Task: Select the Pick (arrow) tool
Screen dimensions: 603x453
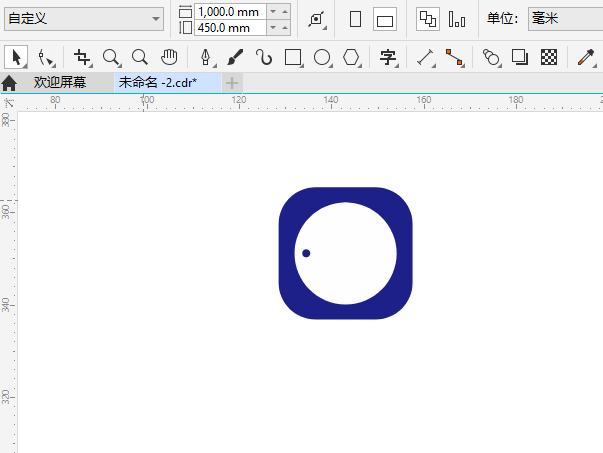Action: coord(16,57)
